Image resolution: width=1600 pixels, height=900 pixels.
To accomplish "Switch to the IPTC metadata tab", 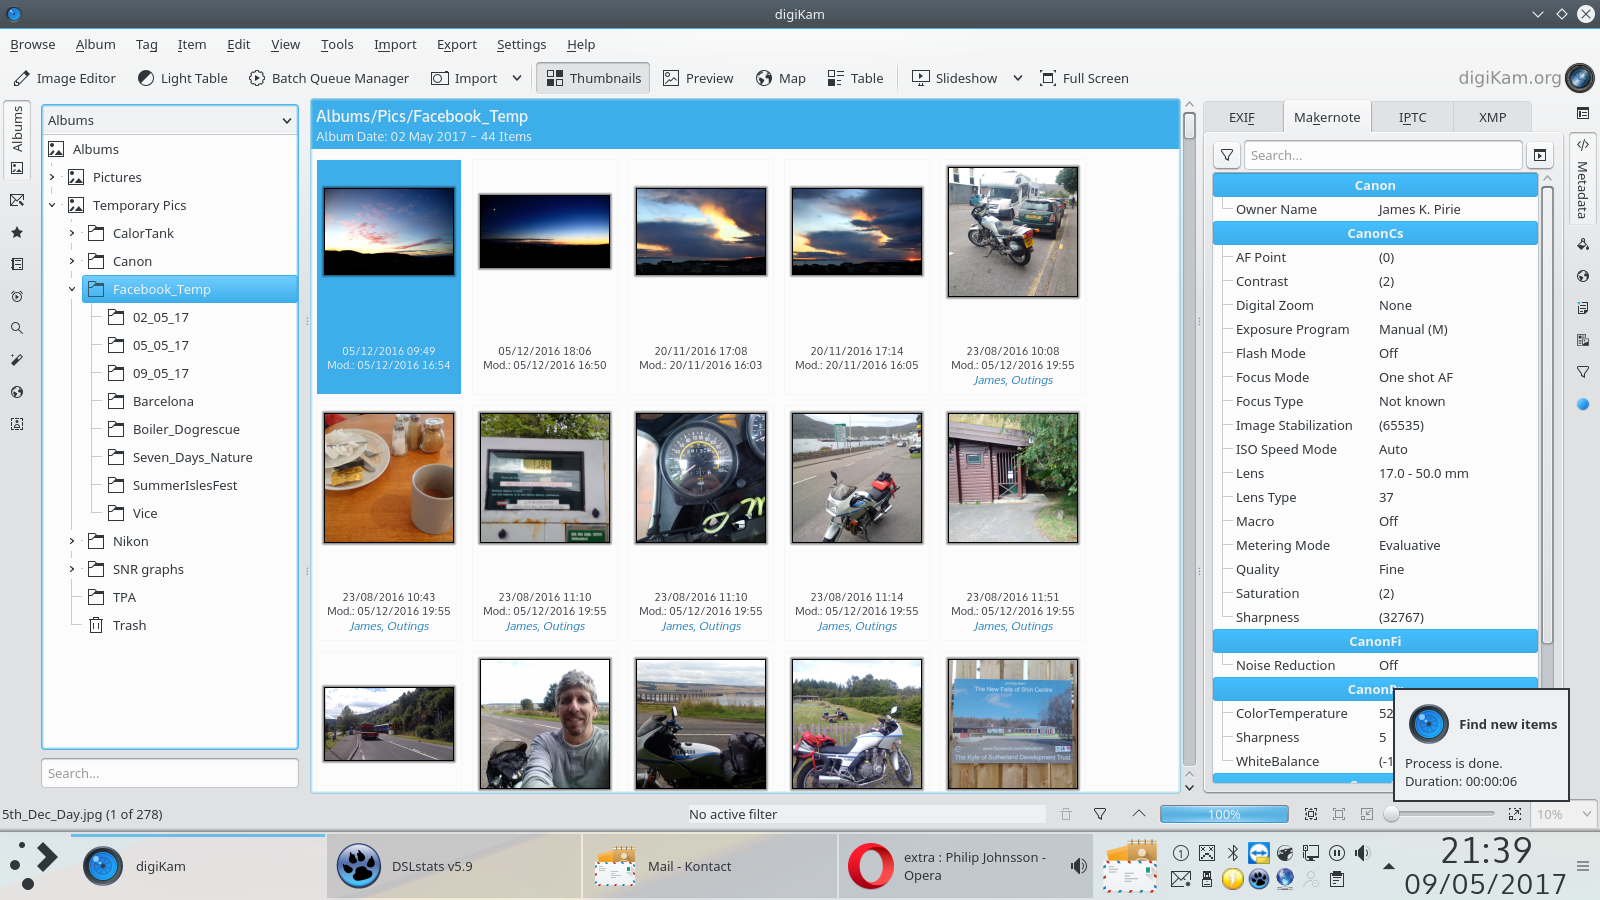I will pos(1412,117).
